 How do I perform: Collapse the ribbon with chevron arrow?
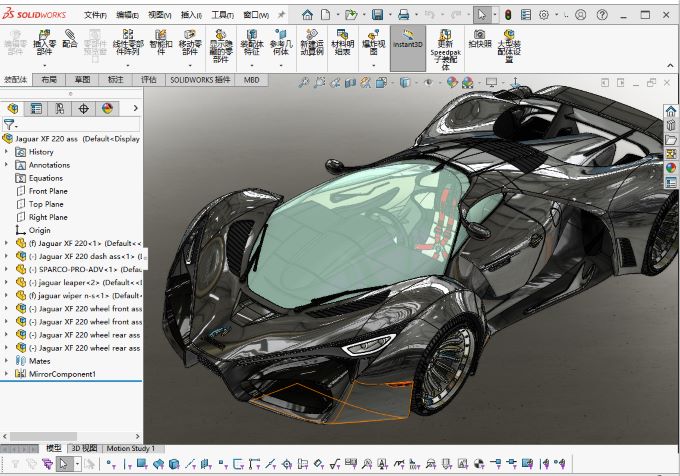(x=670, y=65)
